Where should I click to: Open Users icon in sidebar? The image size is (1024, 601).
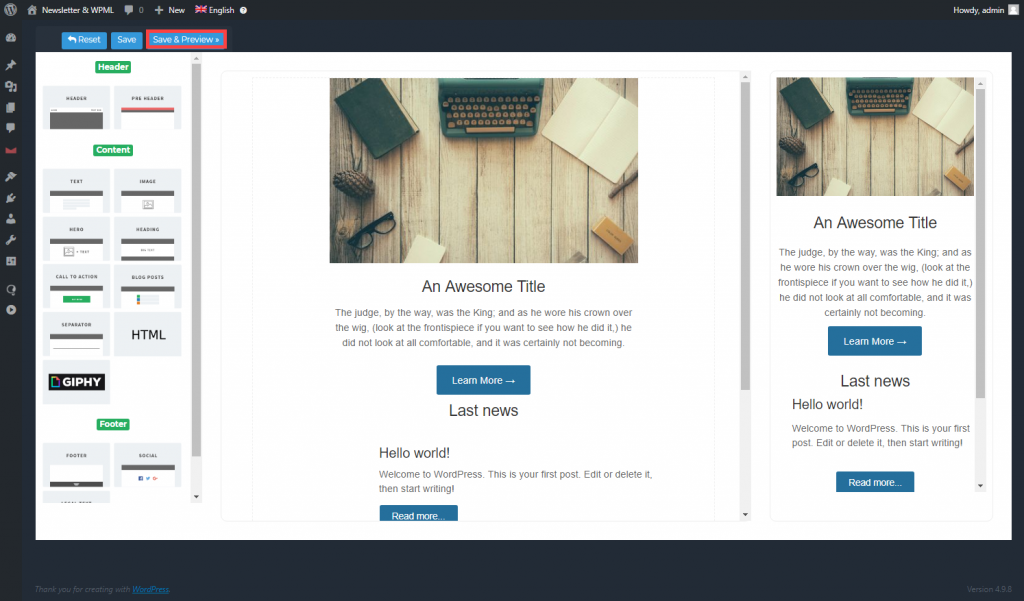click(x=11, y=219)
